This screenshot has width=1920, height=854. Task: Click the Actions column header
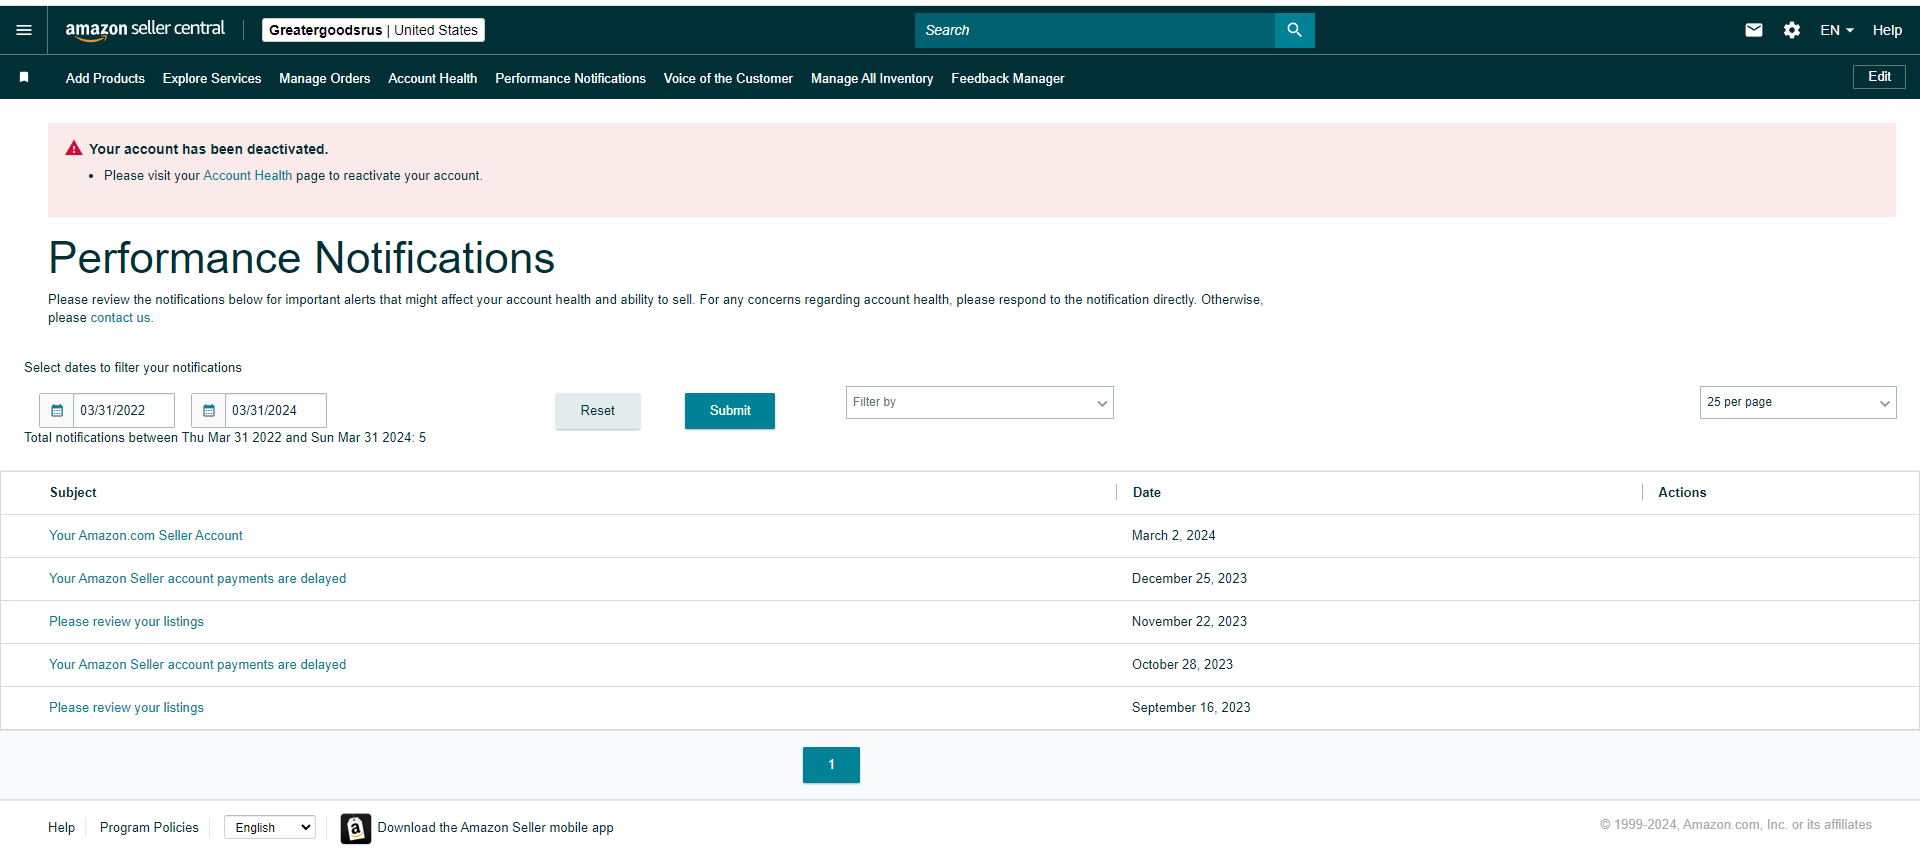click(1682, 493)
